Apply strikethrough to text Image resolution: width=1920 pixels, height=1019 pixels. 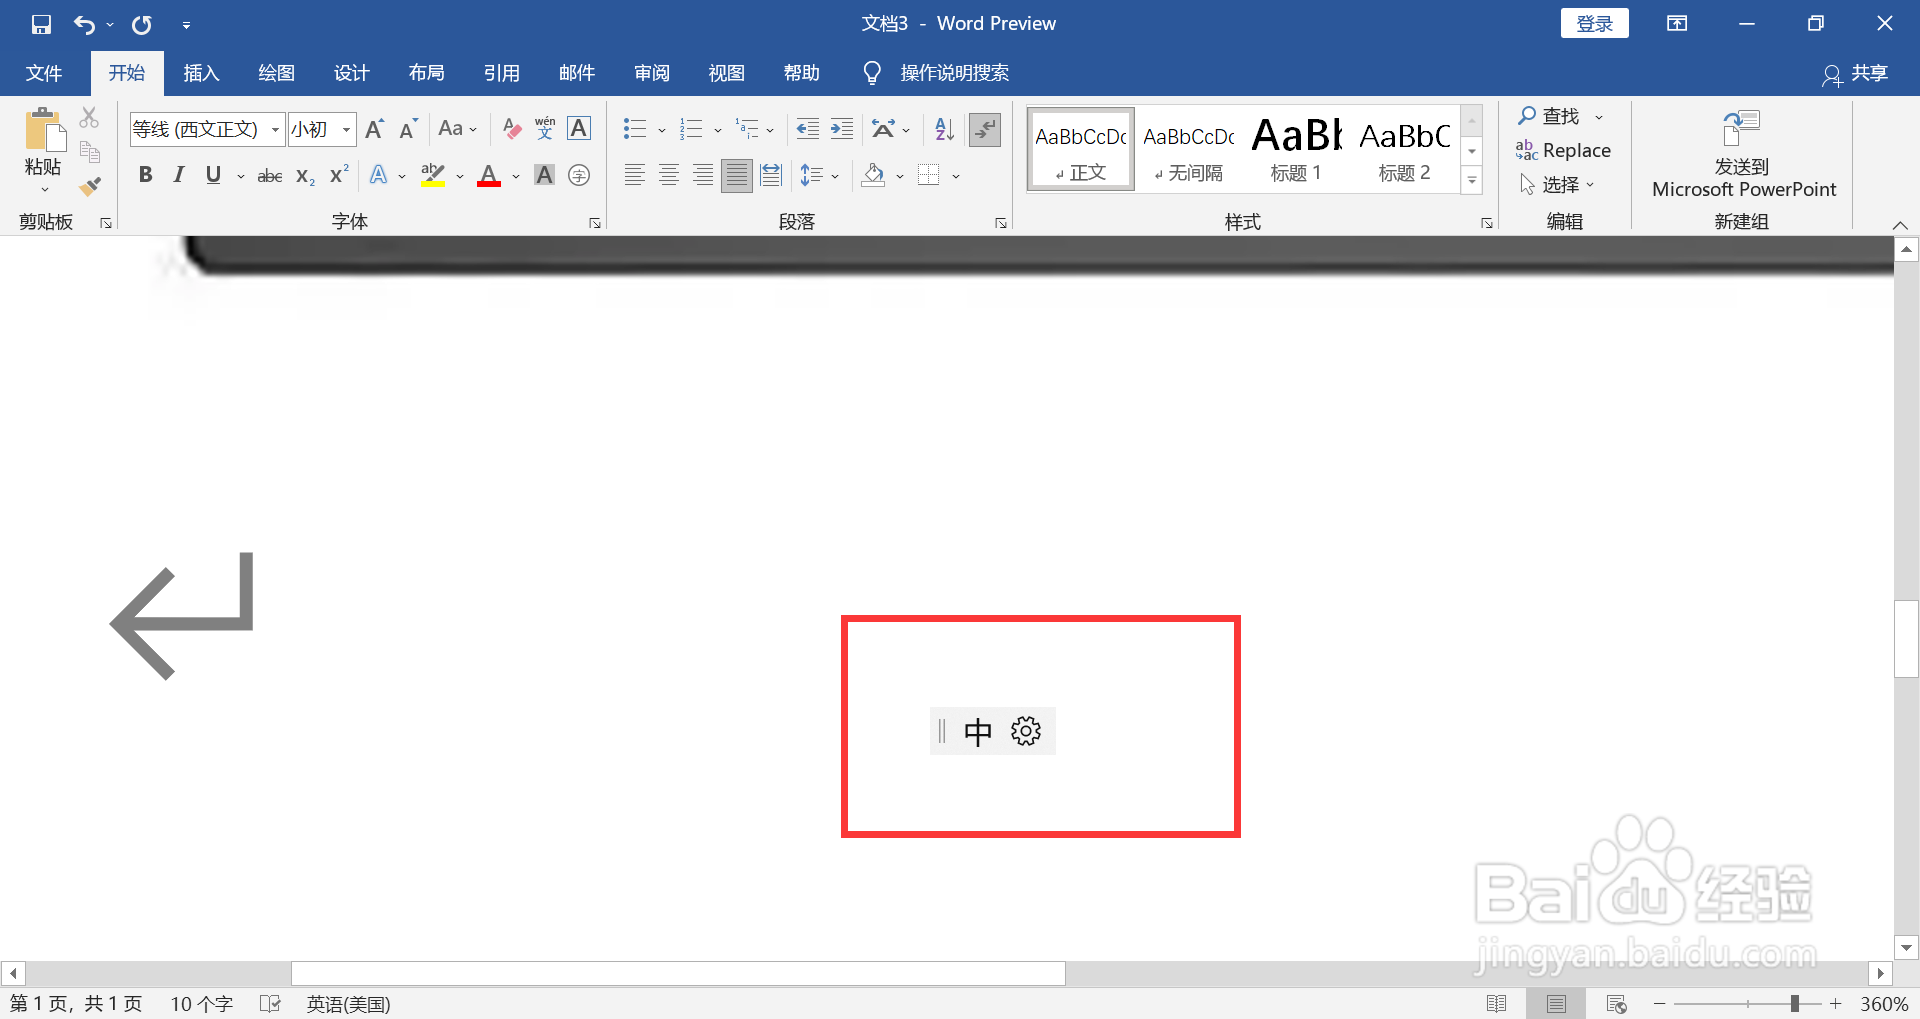(x=270, y=176)
